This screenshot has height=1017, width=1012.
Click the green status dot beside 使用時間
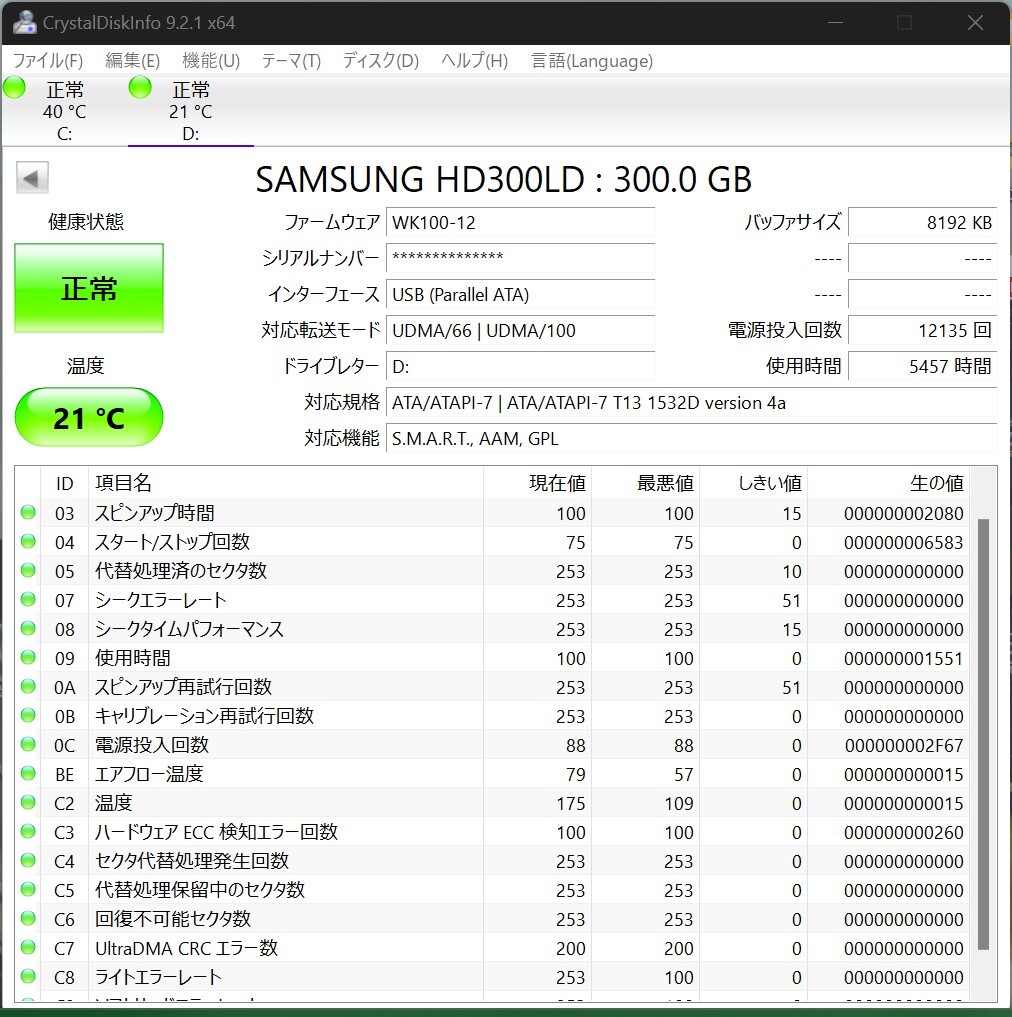click(28, 658)
